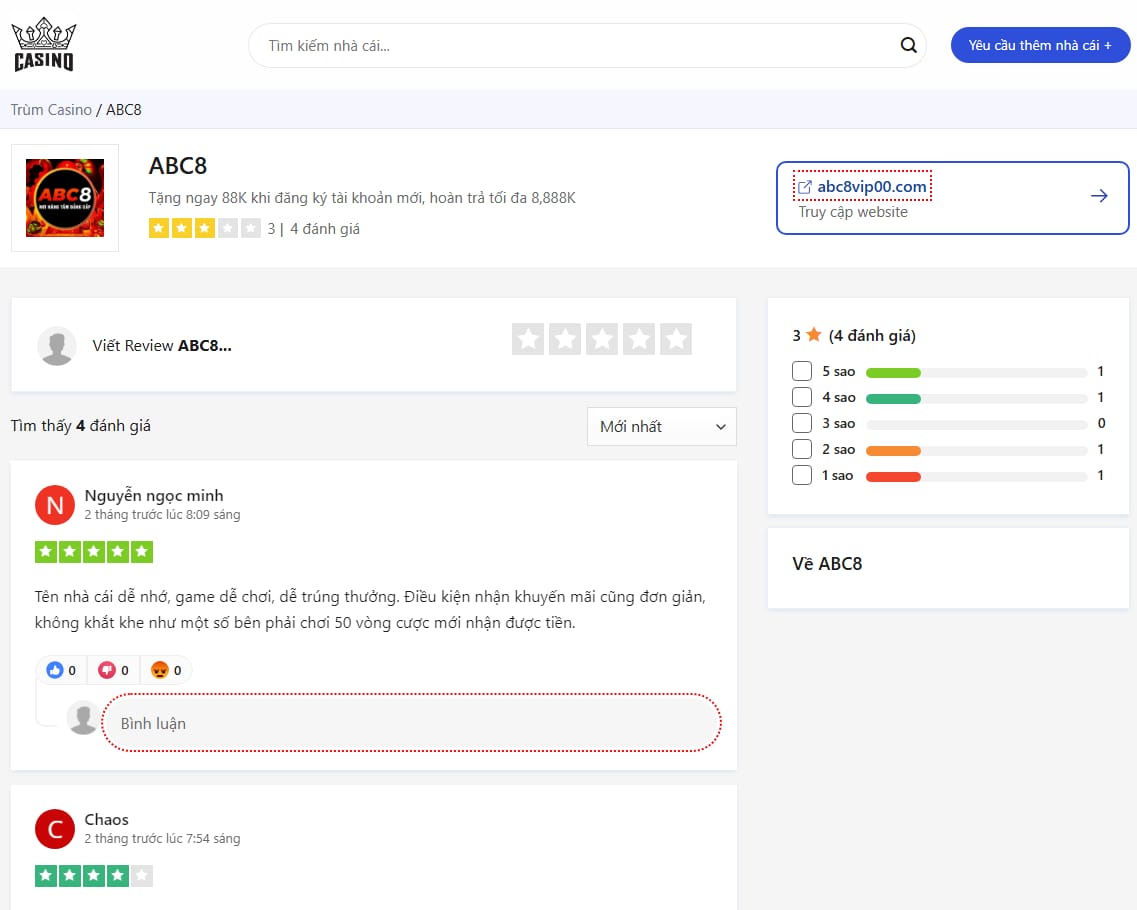The width and height of the screenshot is (1137, 910).
Task: Click Yêu cầu thêm nhà cái button
Action: 1040,45
